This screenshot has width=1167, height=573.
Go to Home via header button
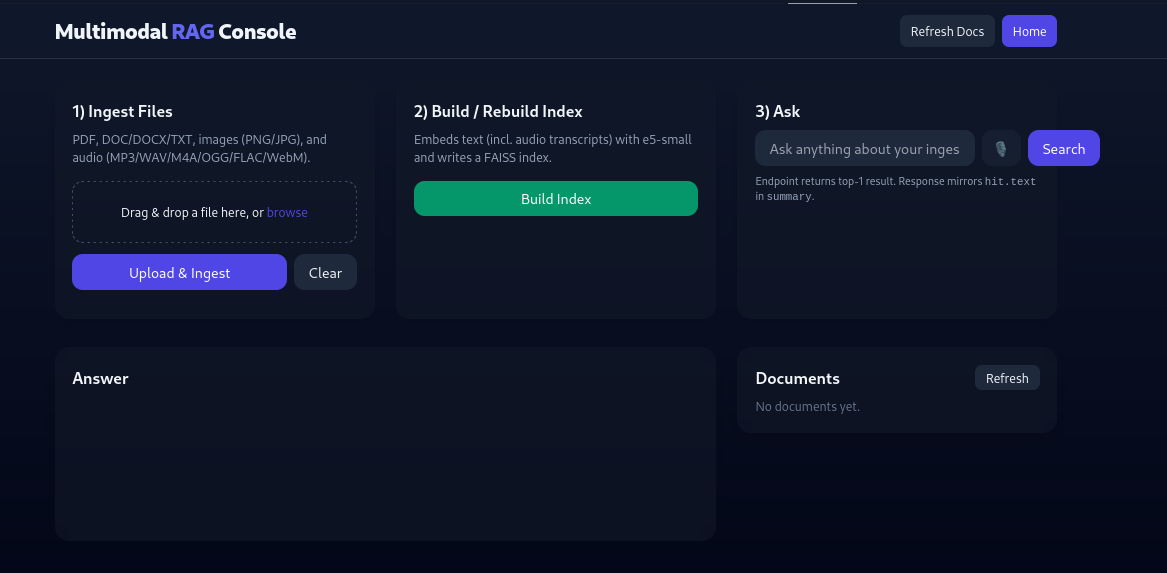pos(1029,31)
